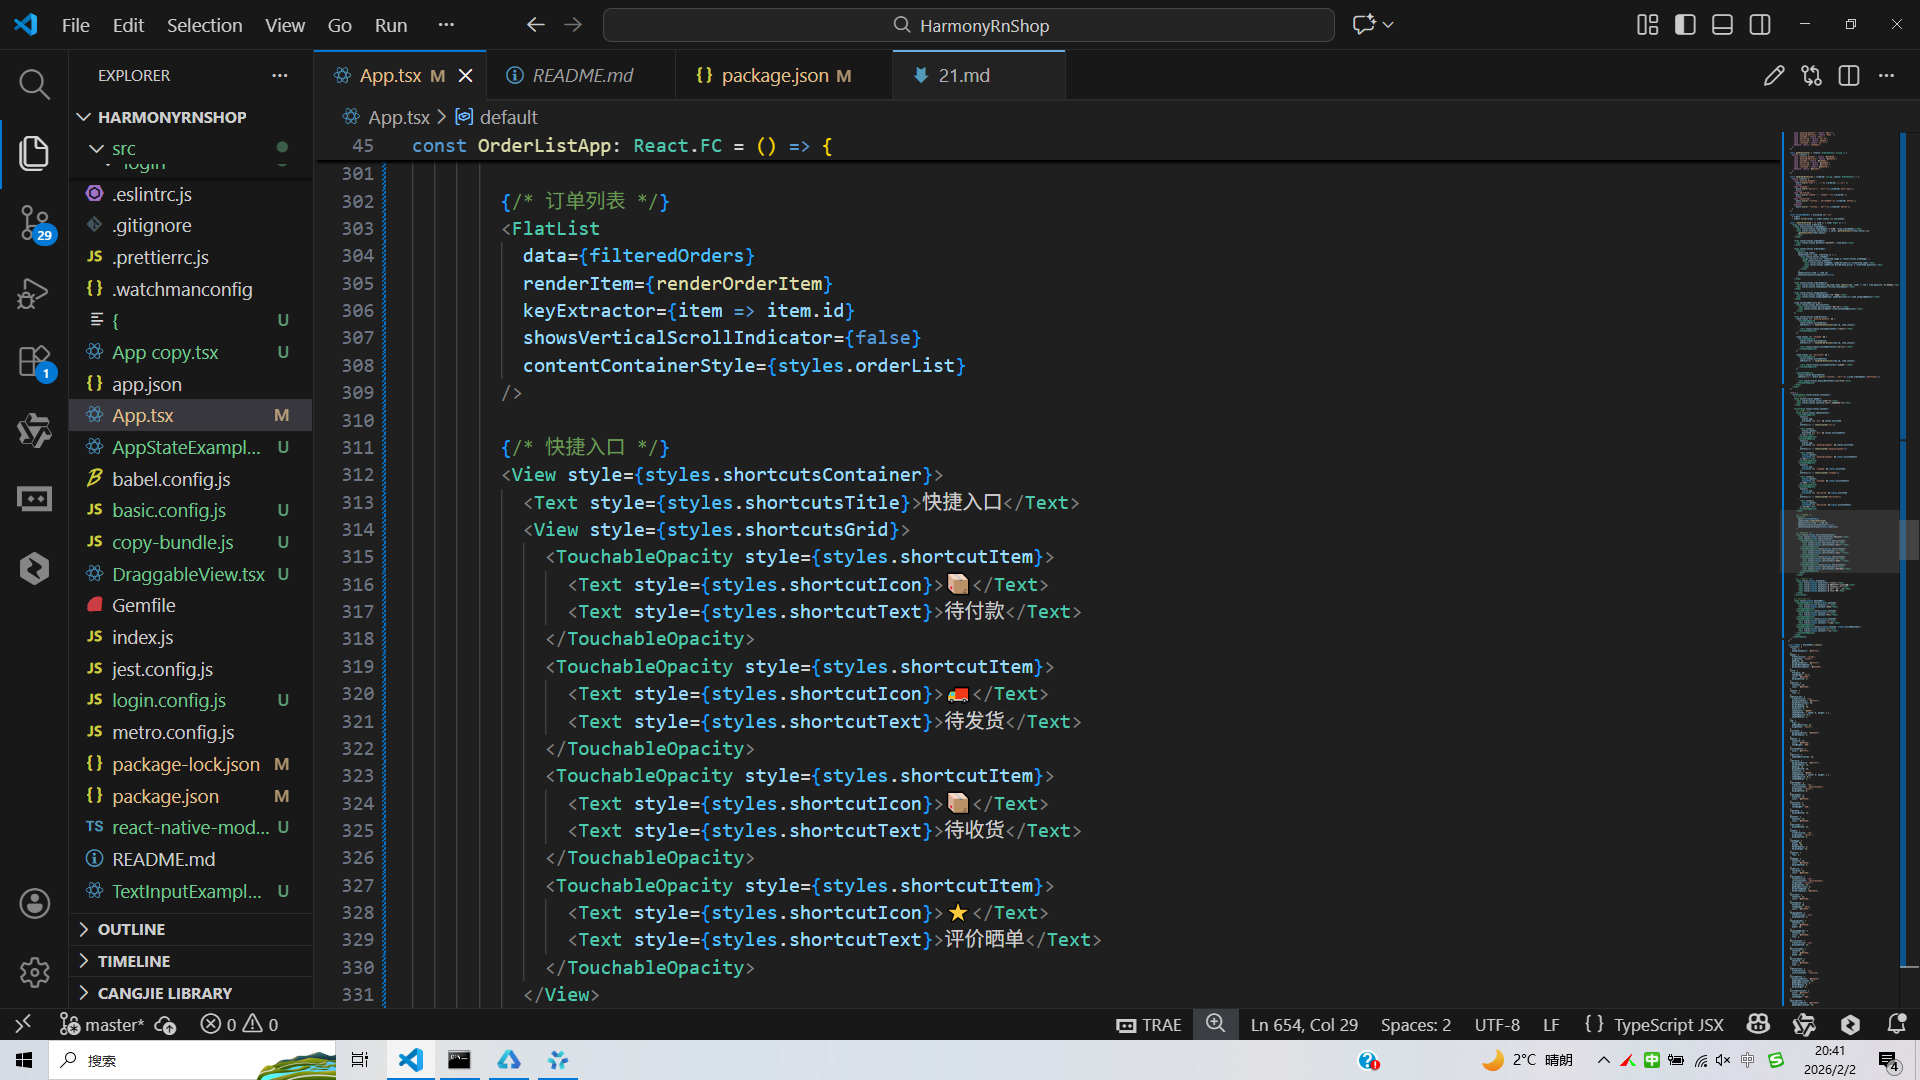Expand the OUTLINE section
The image size is (1920, 1080).
[x=131, y=929]
